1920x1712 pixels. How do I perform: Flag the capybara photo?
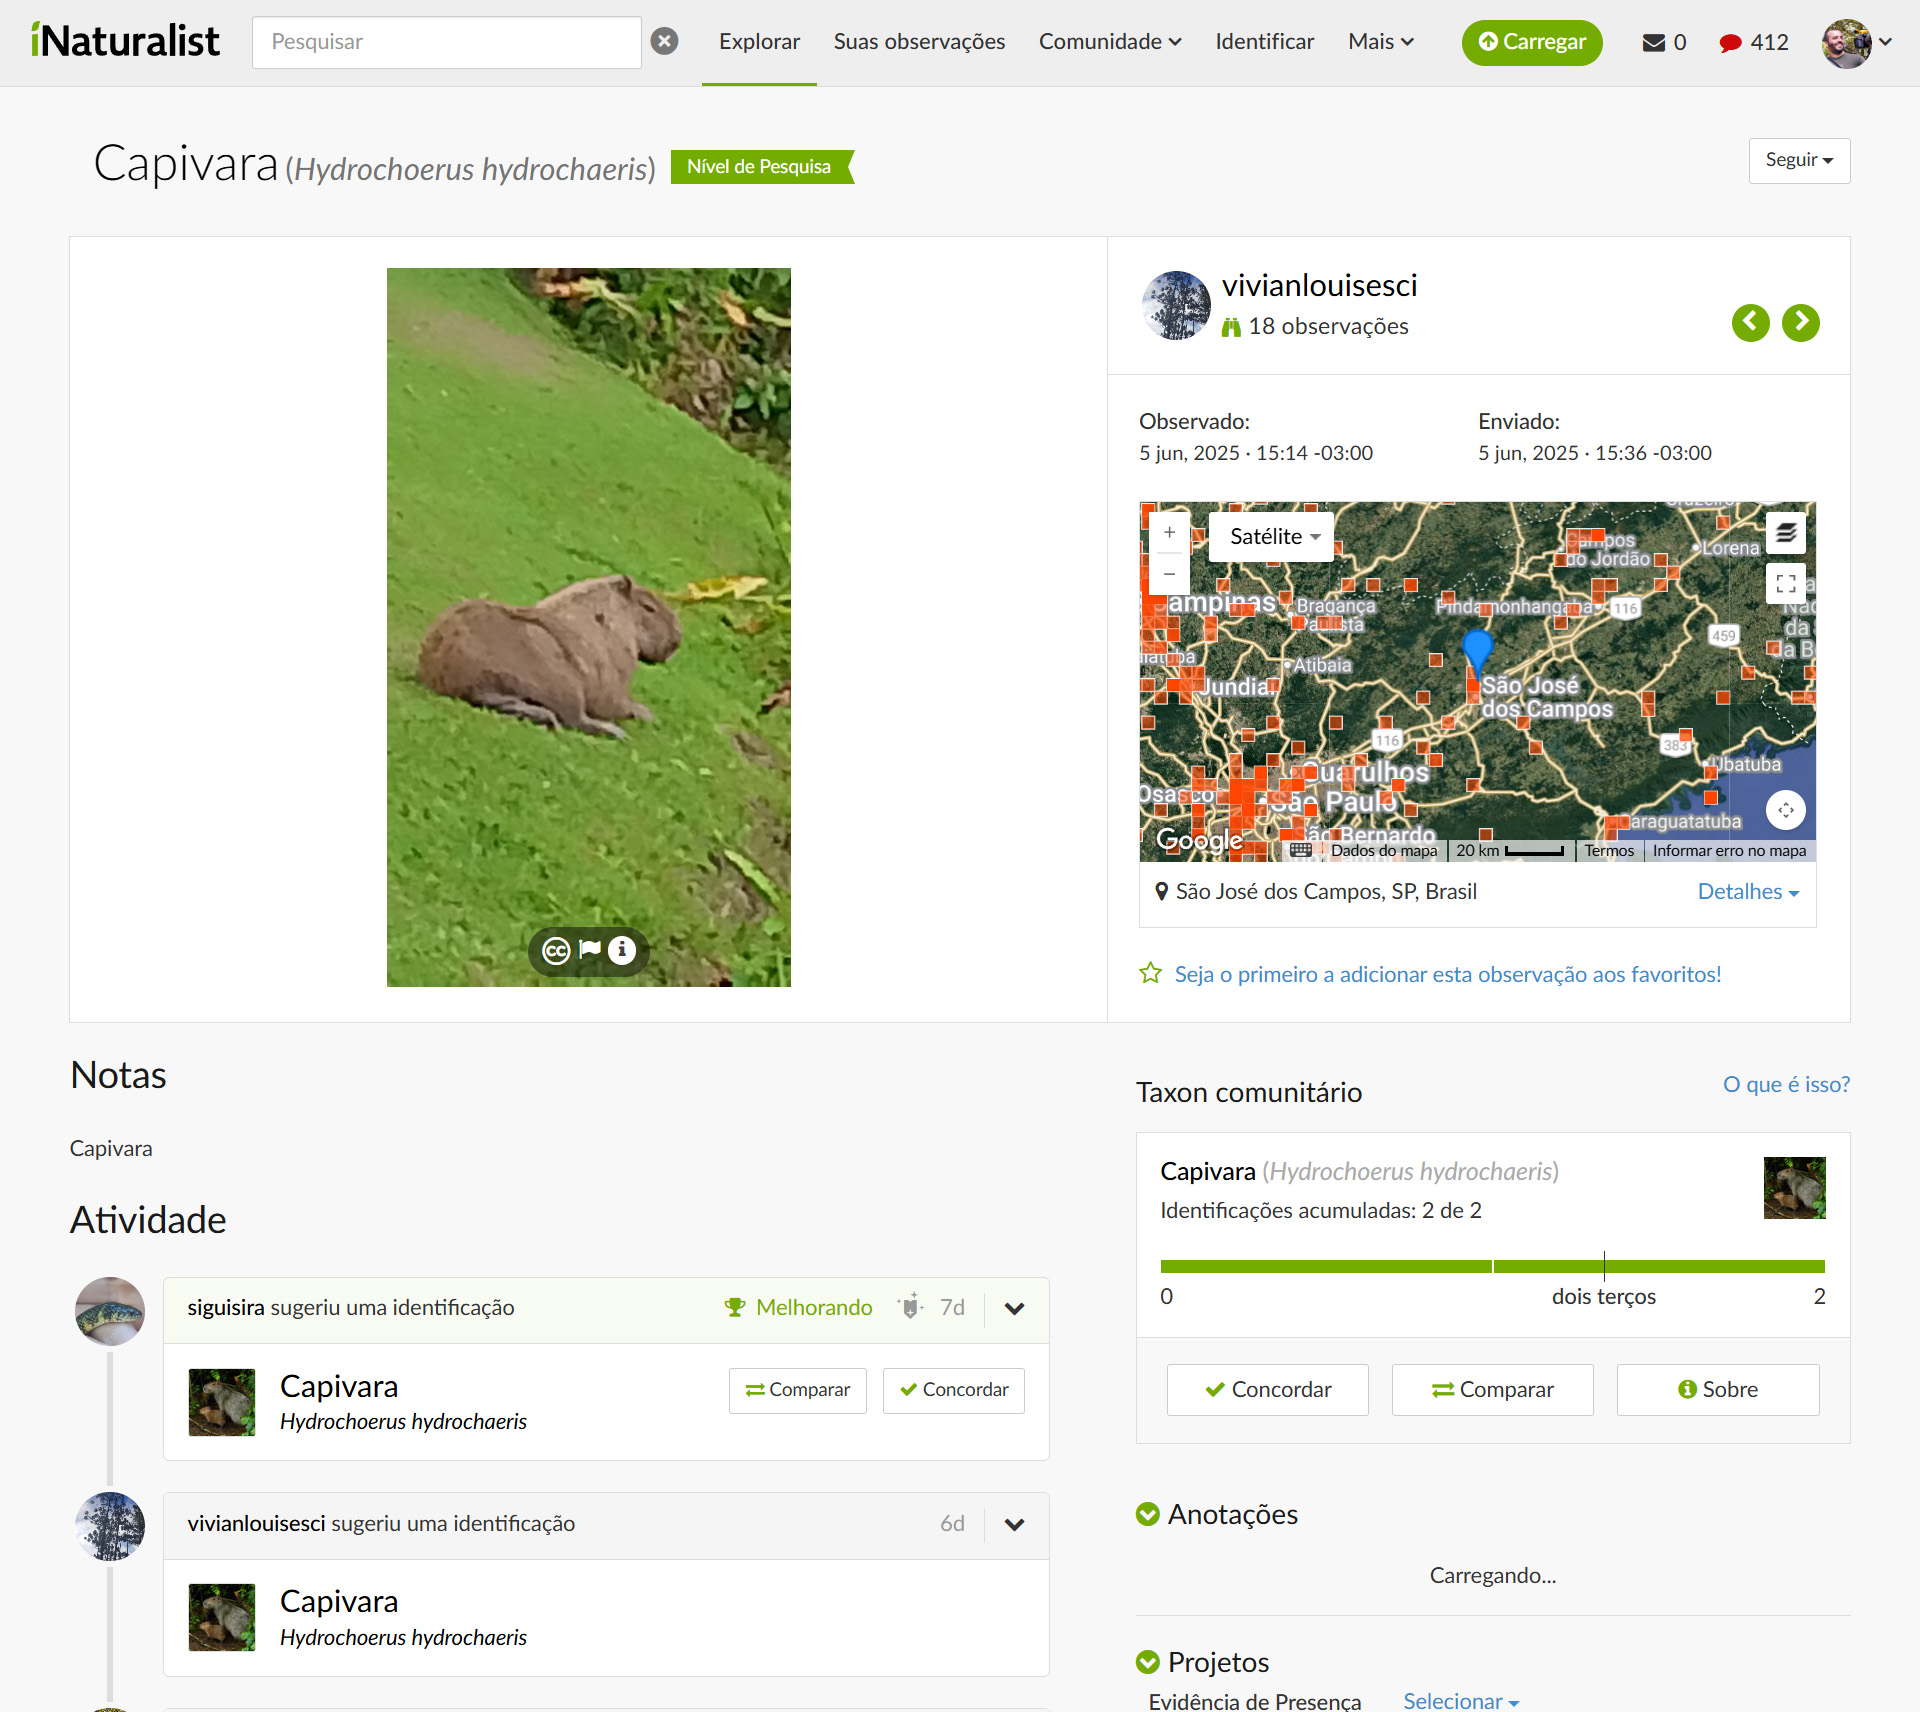tap(588, 950)
